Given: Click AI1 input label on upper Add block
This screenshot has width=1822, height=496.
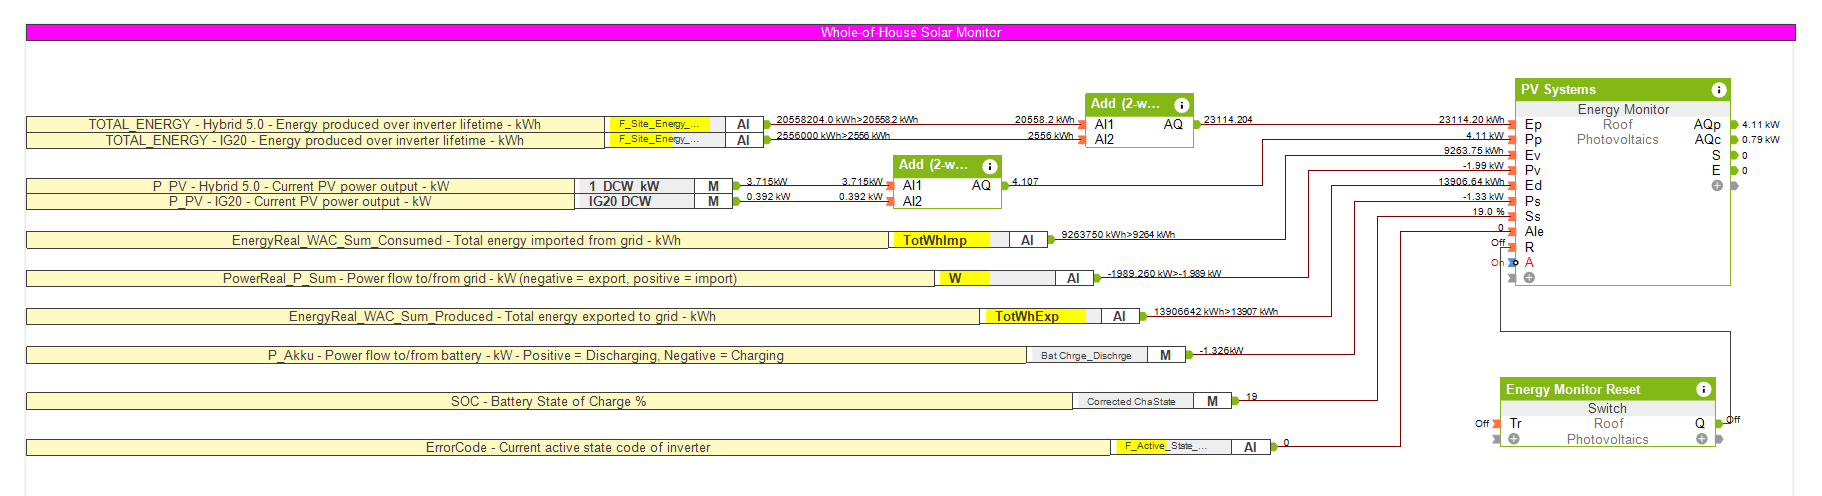Looking at the screenshot, I should 1104,125.
